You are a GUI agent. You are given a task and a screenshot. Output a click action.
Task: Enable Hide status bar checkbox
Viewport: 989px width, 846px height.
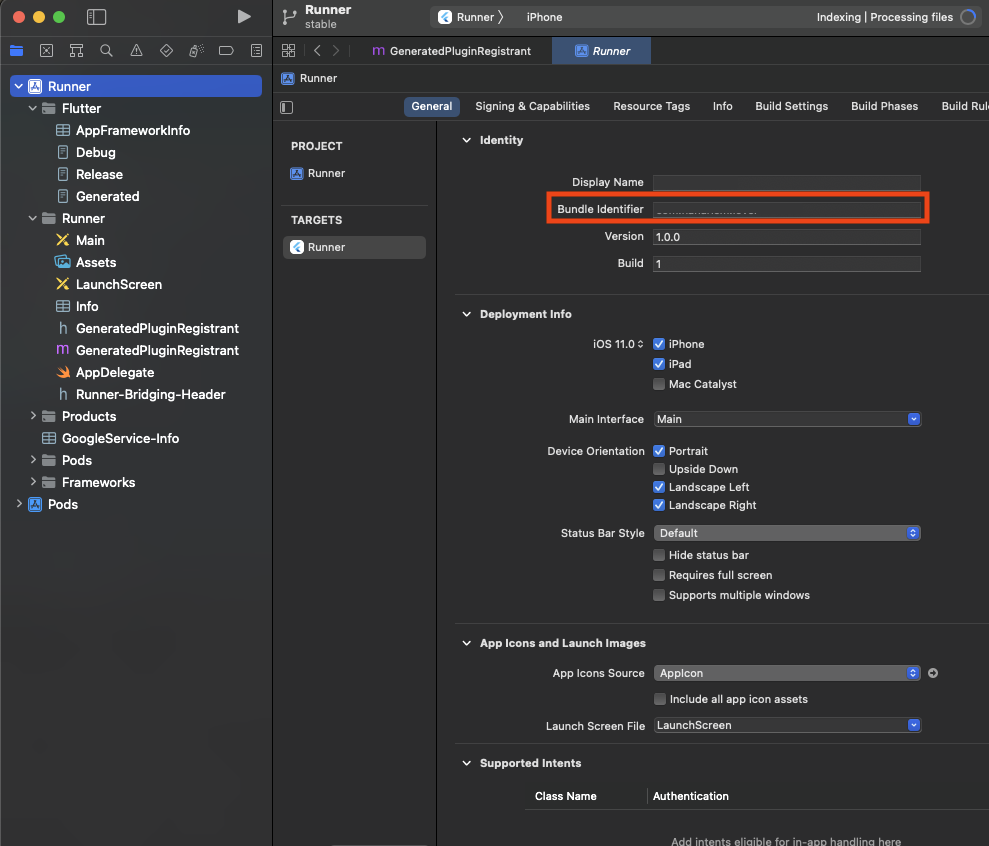pos(658,555)
